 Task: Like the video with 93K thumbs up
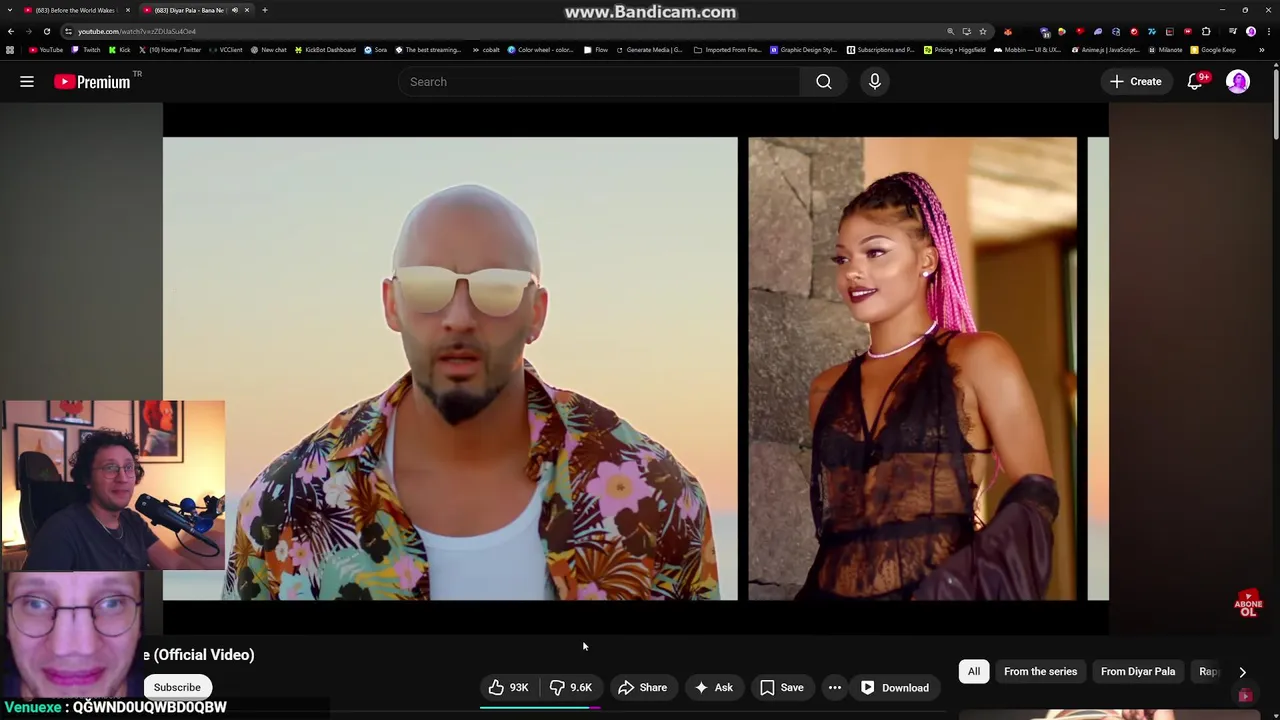pos(509,687)
